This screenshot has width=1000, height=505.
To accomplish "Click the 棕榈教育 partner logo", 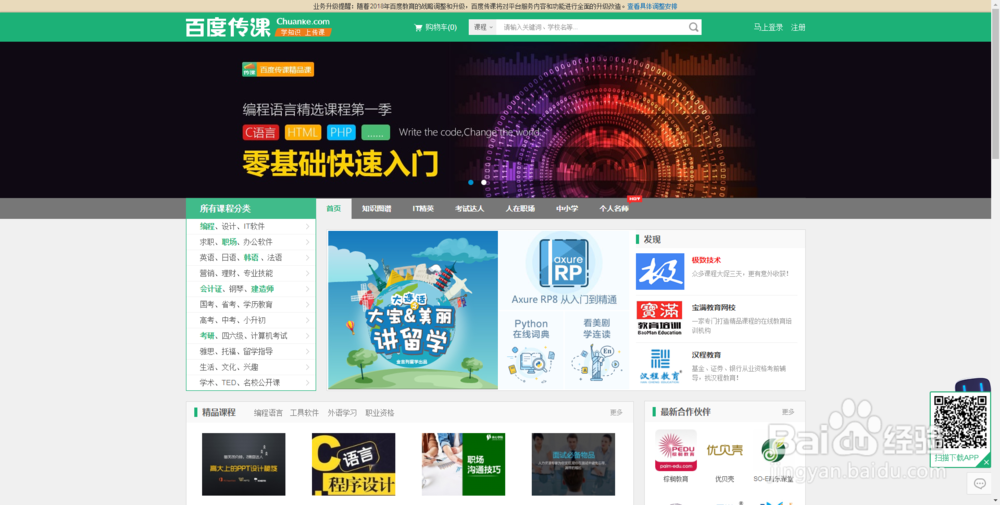I will click(x=676, y=450).
